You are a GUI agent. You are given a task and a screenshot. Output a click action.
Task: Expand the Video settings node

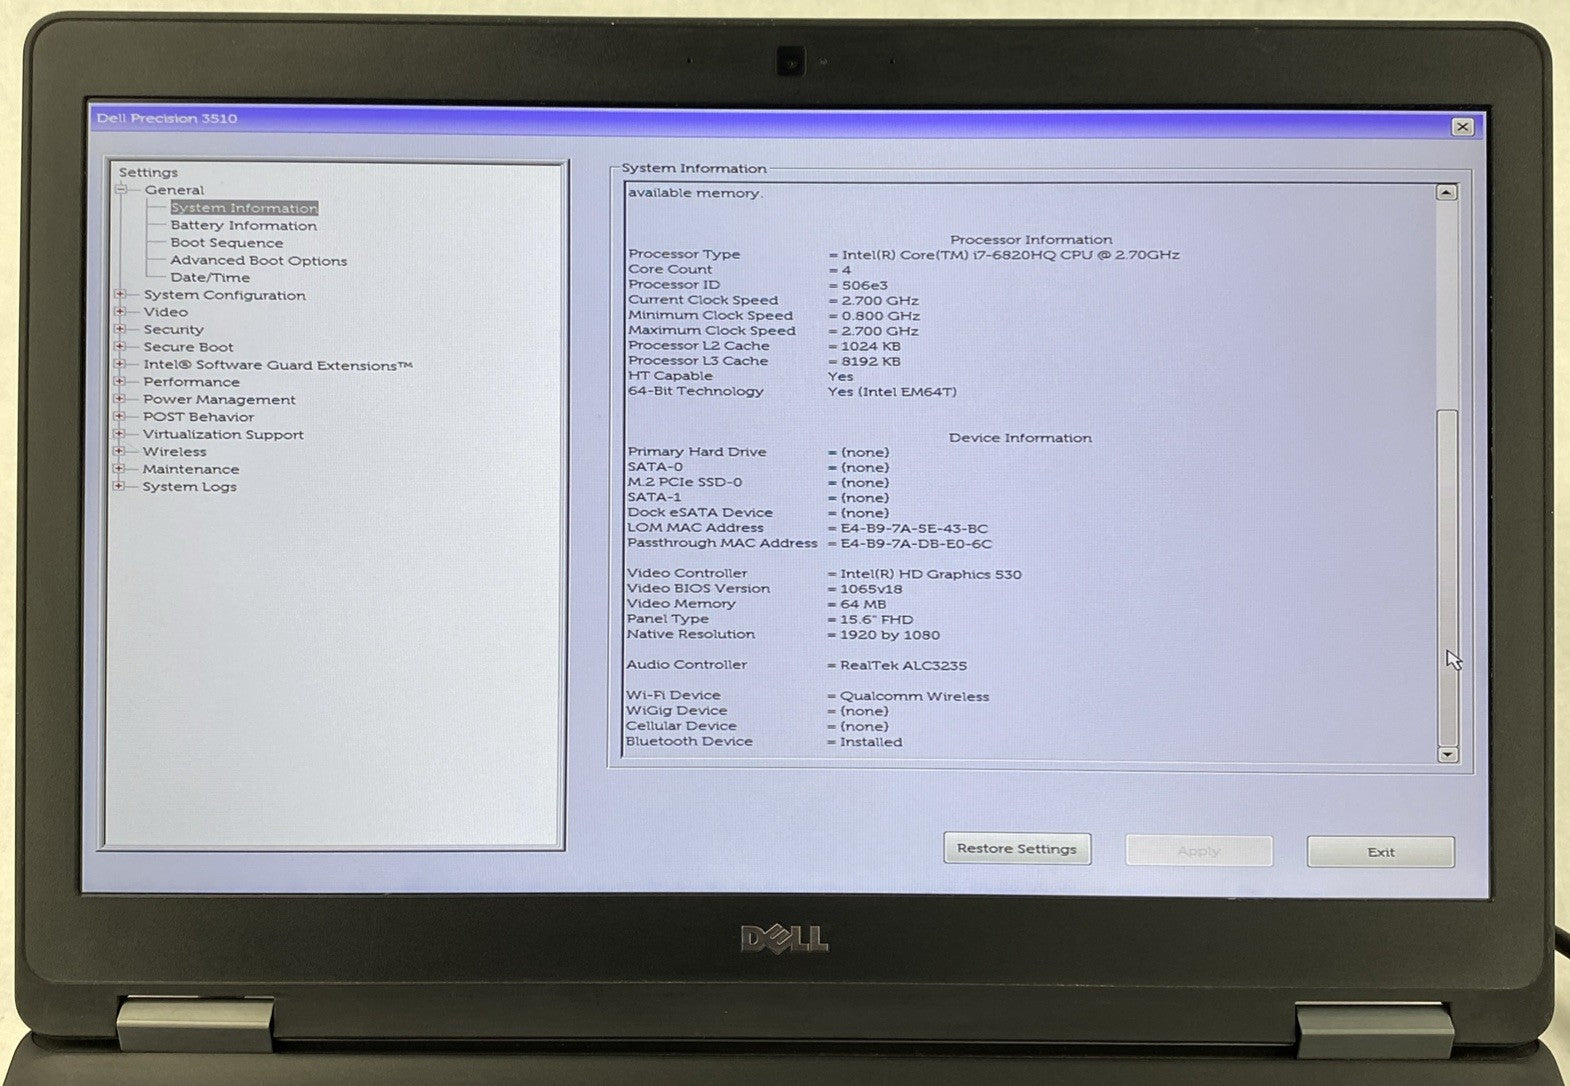(x=120, y=312)
